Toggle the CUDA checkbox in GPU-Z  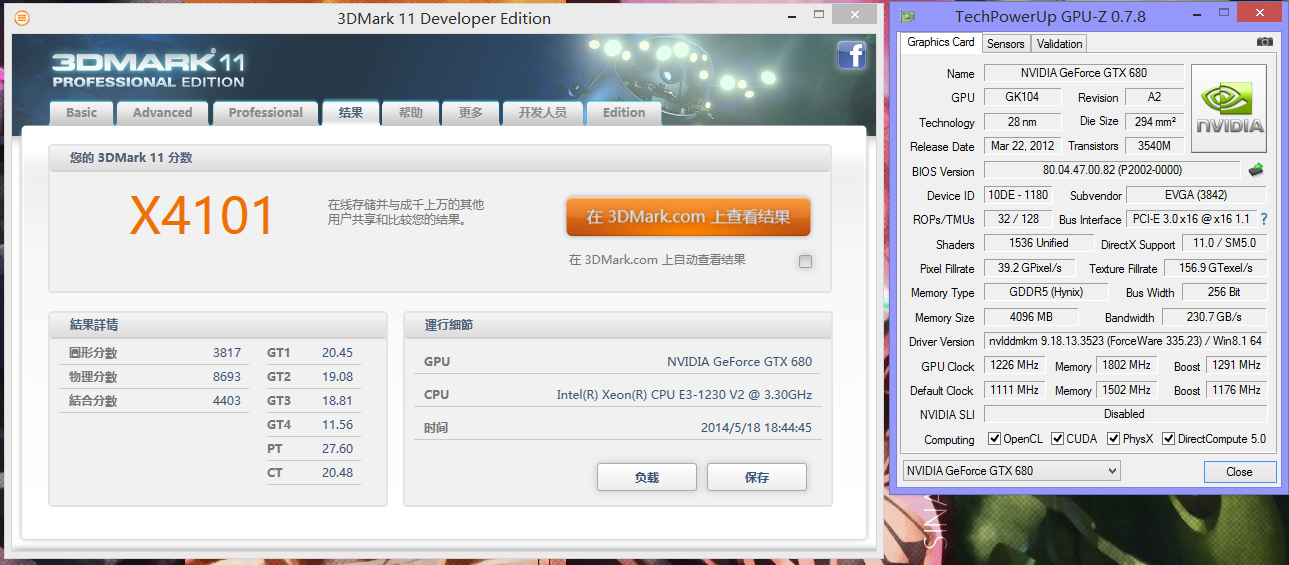click(1058, 439)
